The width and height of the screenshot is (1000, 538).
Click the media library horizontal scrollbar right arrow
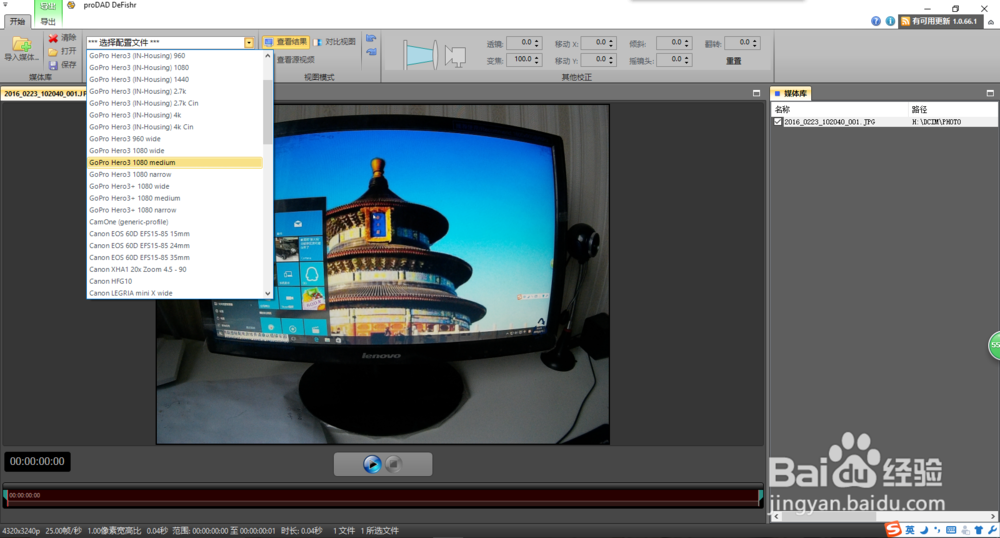pos(993,516)
